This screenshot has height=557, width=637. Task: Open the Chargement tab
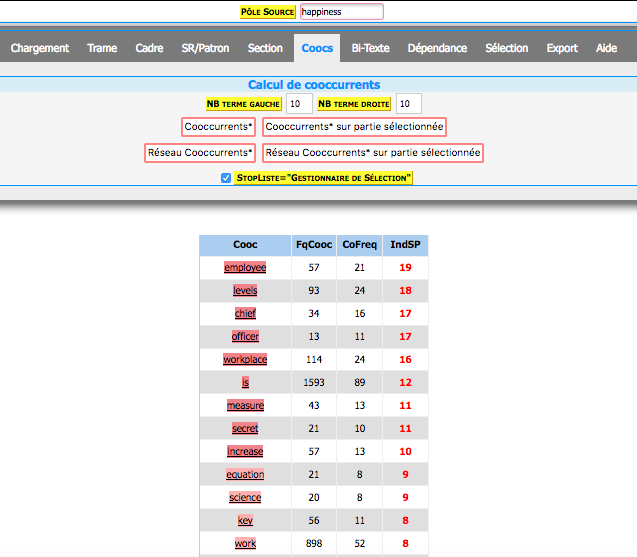40,48
